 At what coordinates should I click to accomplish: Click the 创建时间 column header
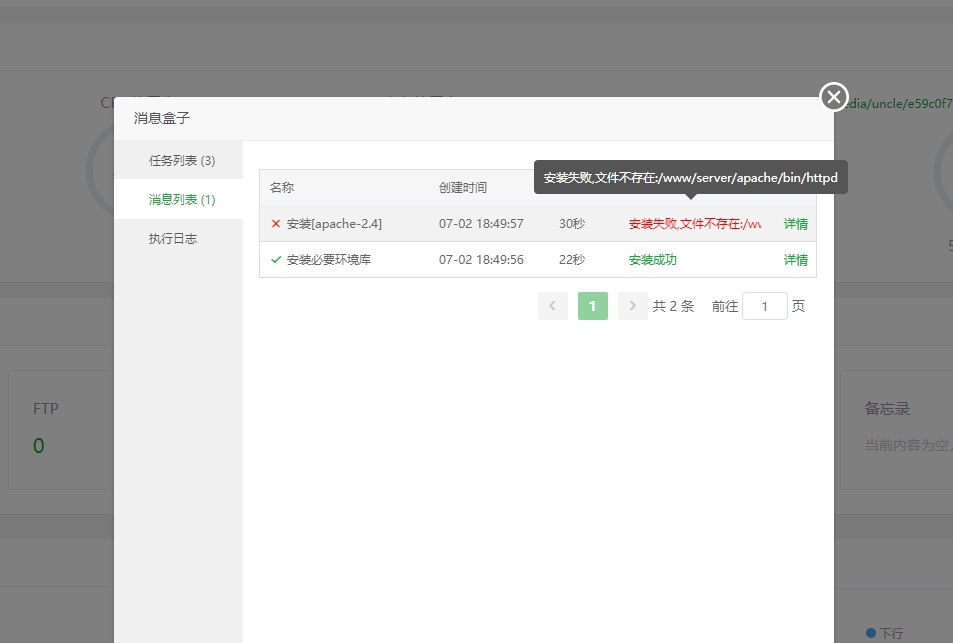pos(463,187)
